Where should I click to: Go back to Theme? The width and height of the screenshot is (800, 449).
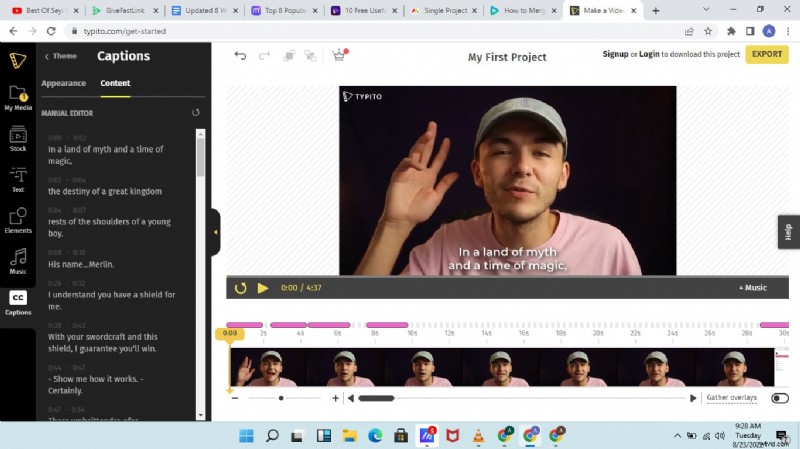[x=59, y=57]
